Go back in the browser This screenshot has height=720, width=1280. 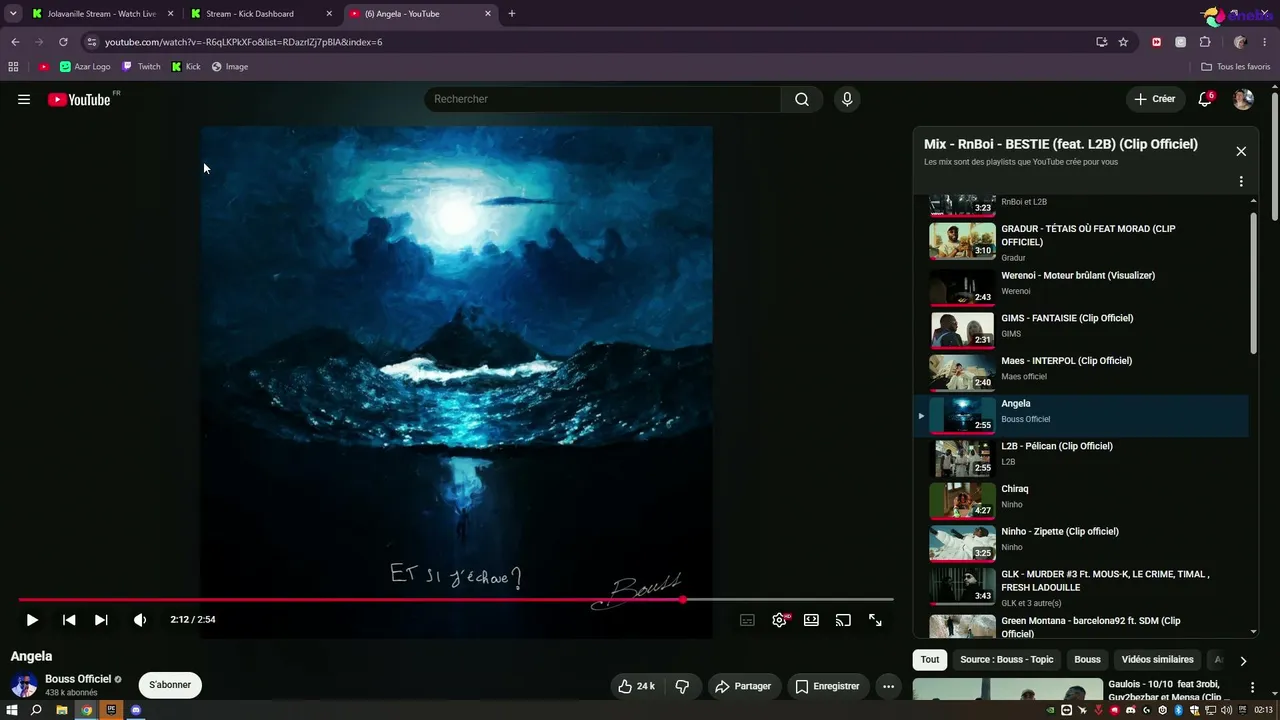(15, 42)
